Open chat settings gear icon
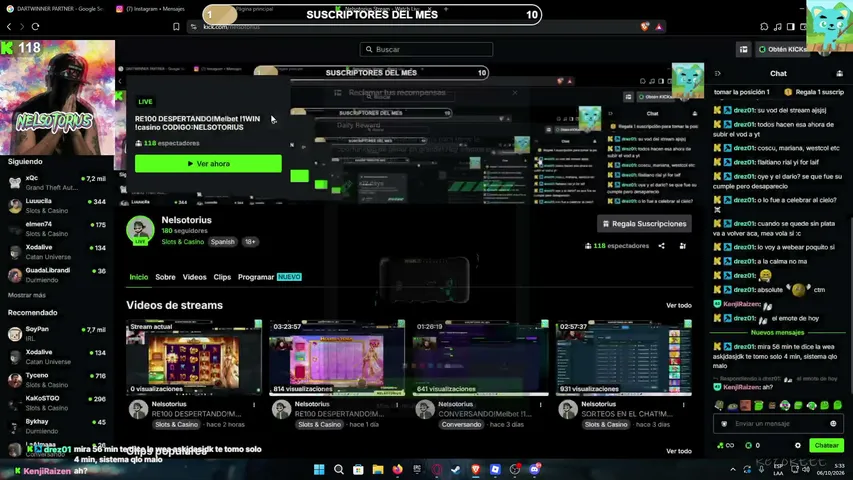853x480 pixels. point(798,445)
